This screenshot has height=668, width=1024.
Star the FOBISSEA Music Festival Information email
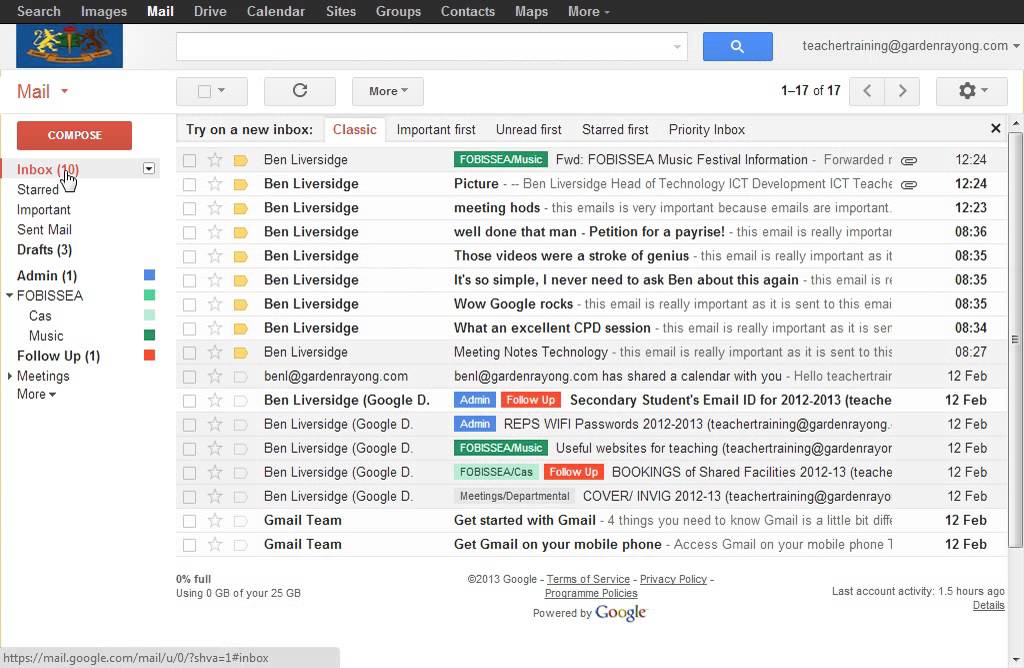click(215, 160)
